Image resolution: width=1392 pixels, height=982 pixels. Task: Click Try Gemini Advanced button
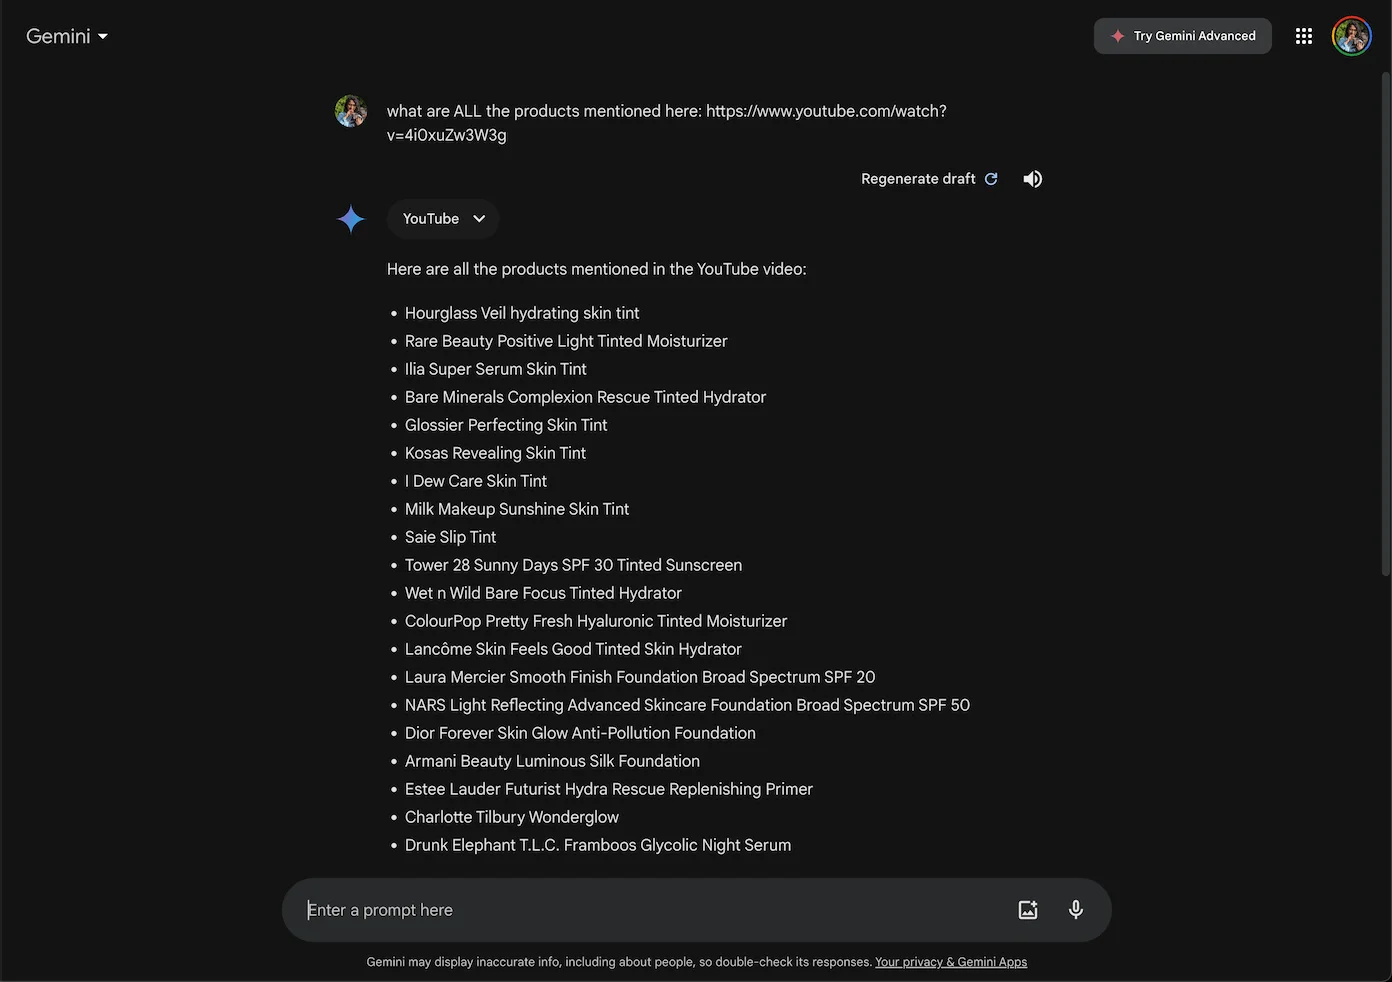1182,36
